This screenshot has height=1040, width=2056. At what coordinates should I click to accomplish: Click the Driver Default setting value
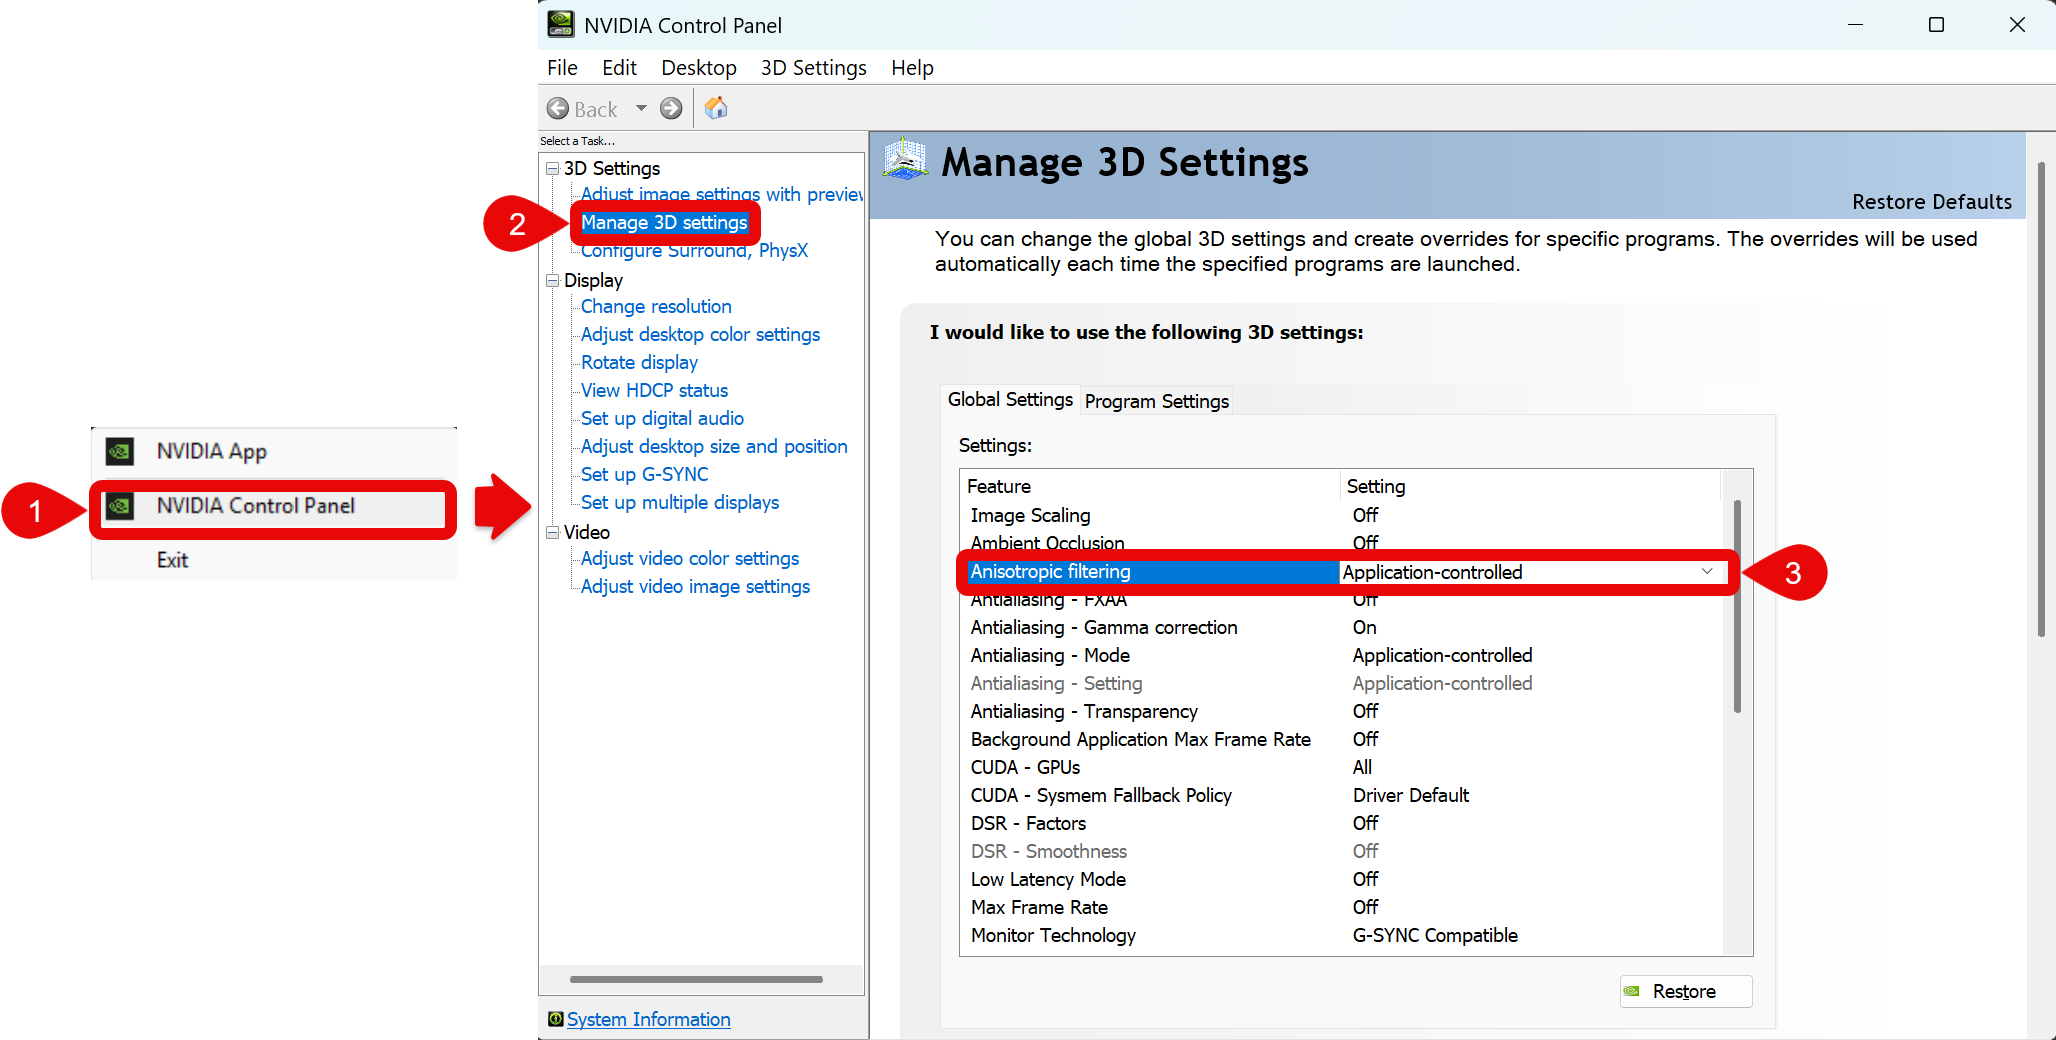1411,795
